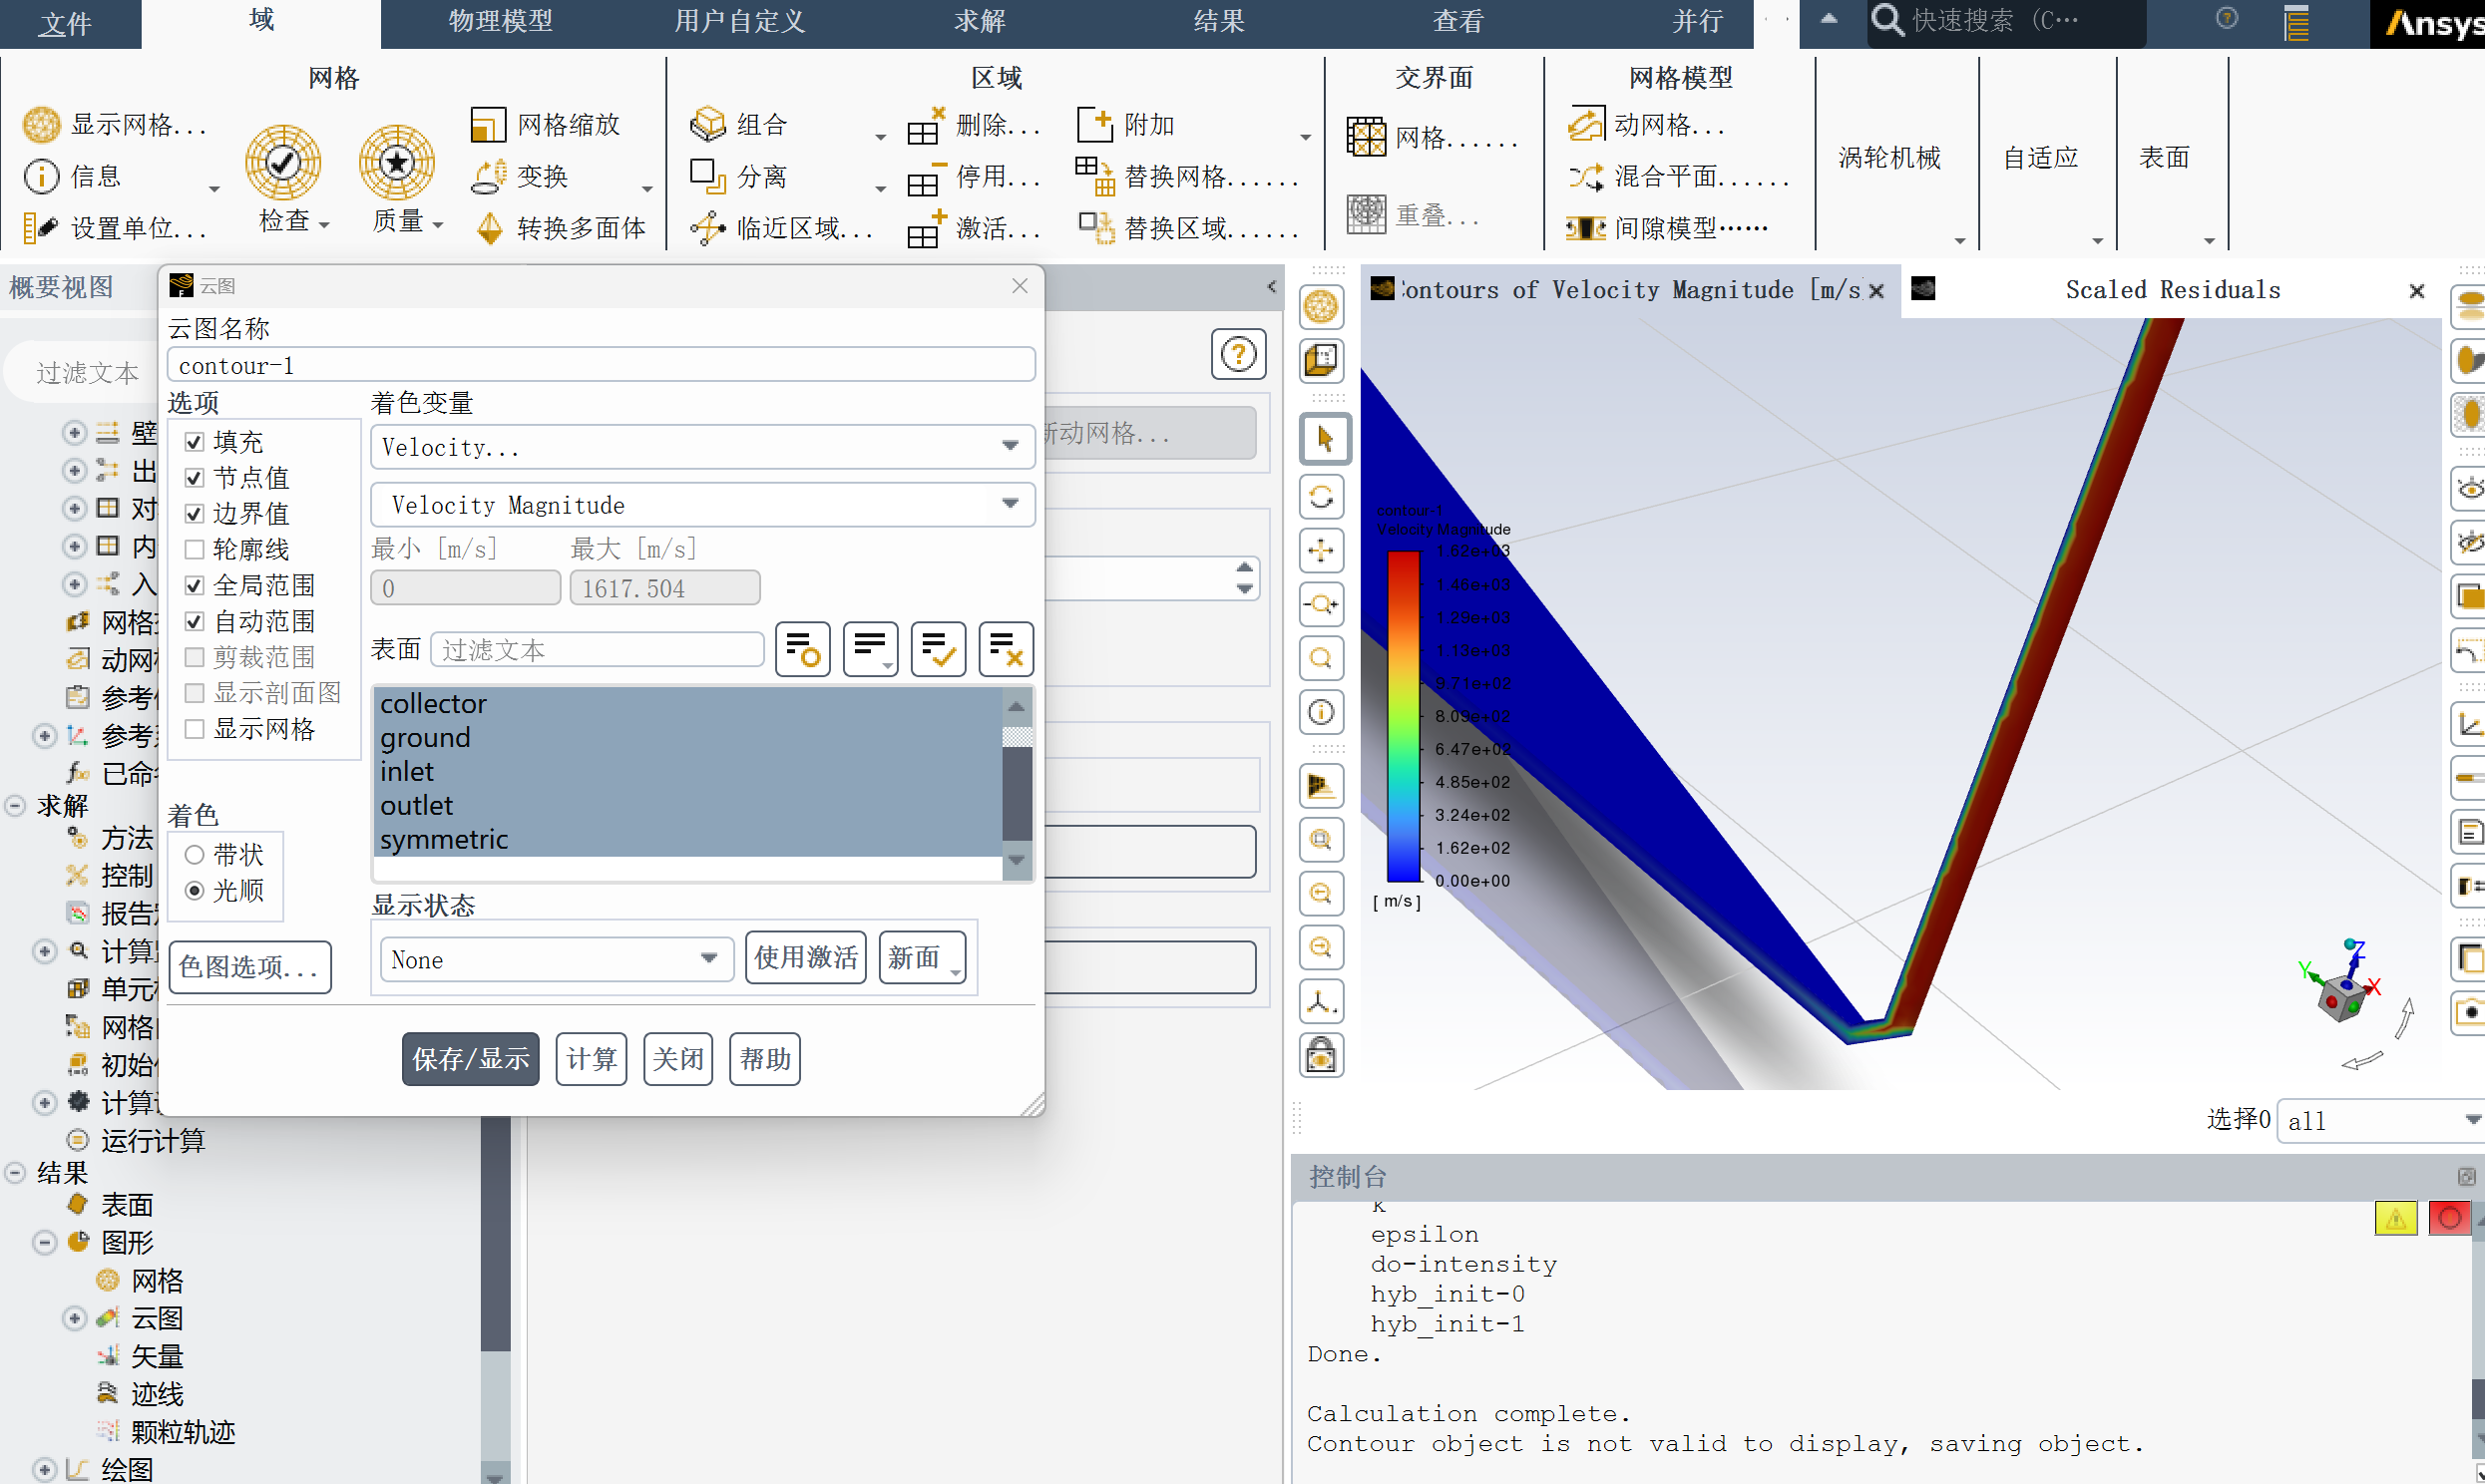
Task: Open the Velocity Magnitude sub-dropdown
Action: click(1014, 506)
